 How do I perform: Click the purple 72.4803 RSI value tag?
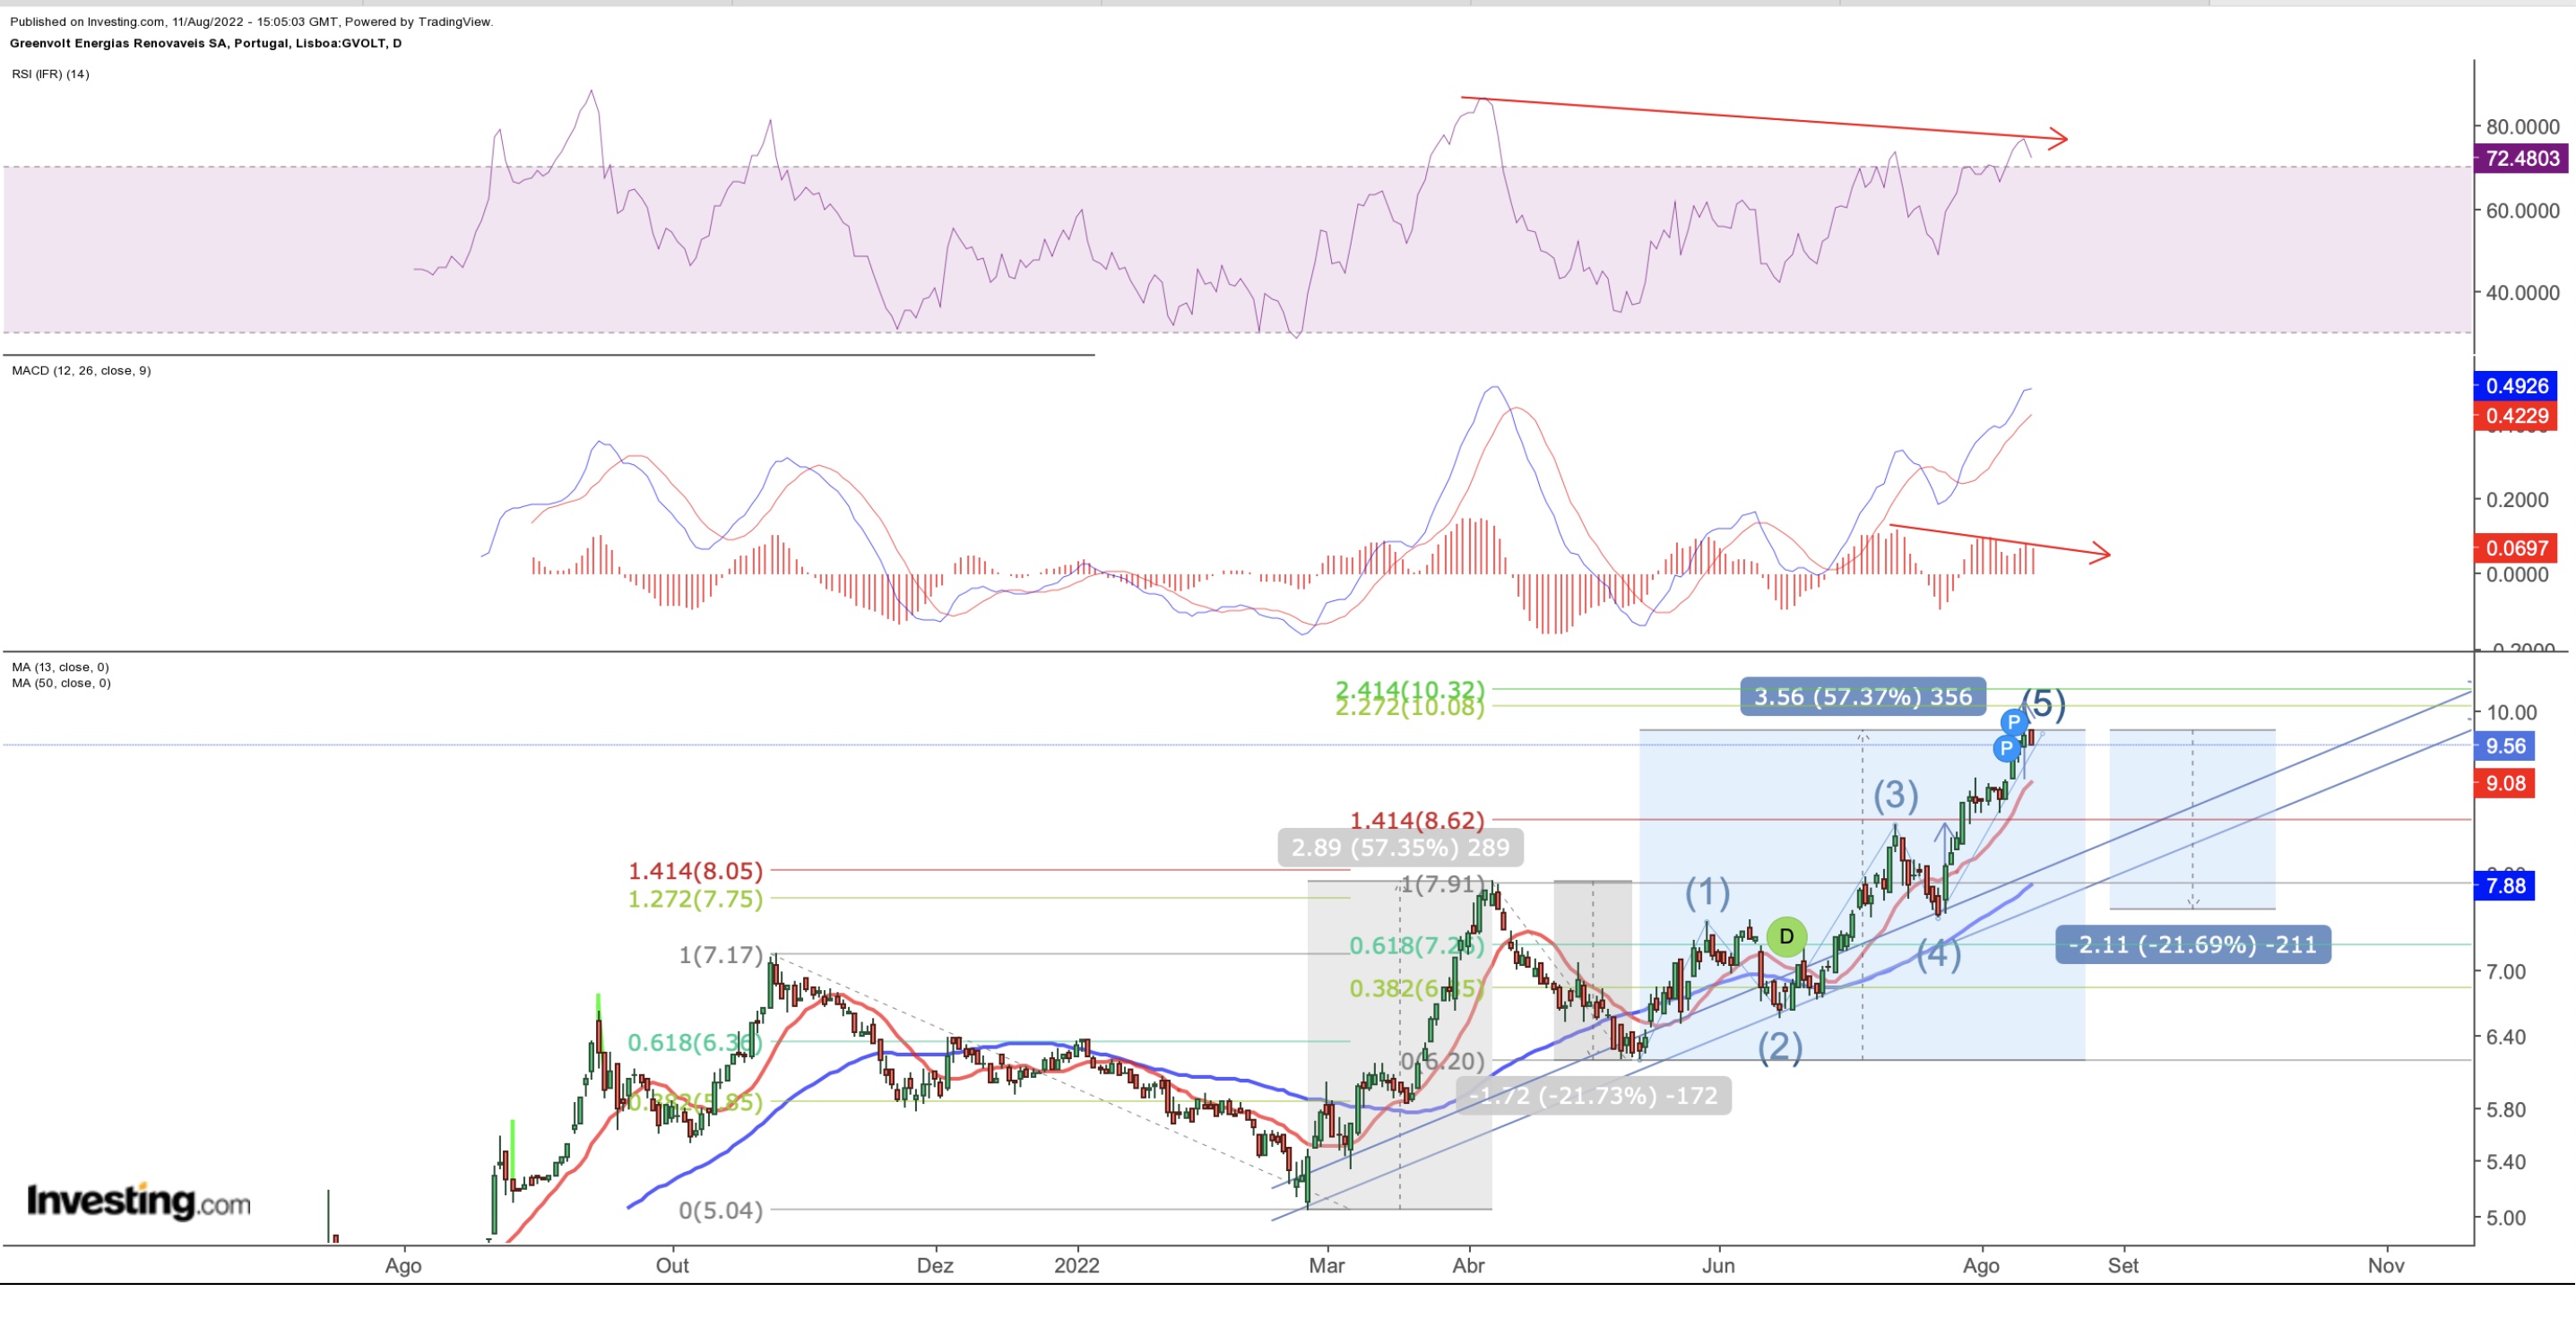pos(2521,158)
